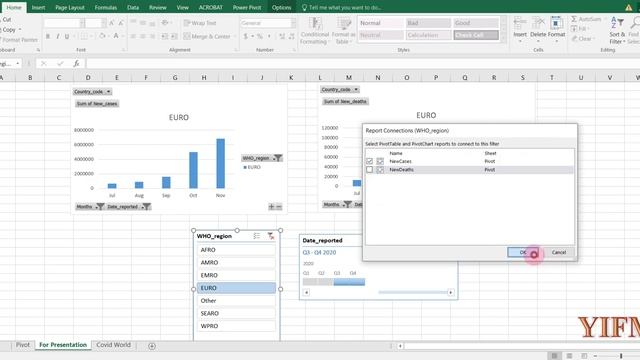This screenshot has height=360, width=640.
Task: Click the Q3-Q4 selected timeline bar
Action: 349,282
